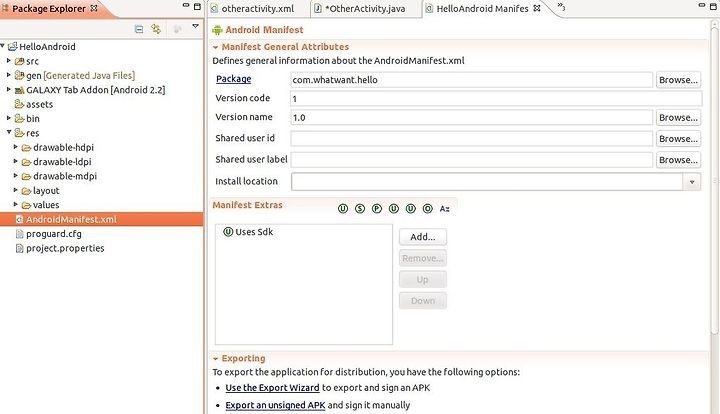The height and width of the screenshot is (414, 720).
Task: Expand the bin folder arrow
Action: pyautogui.click(x=9, y=118)
